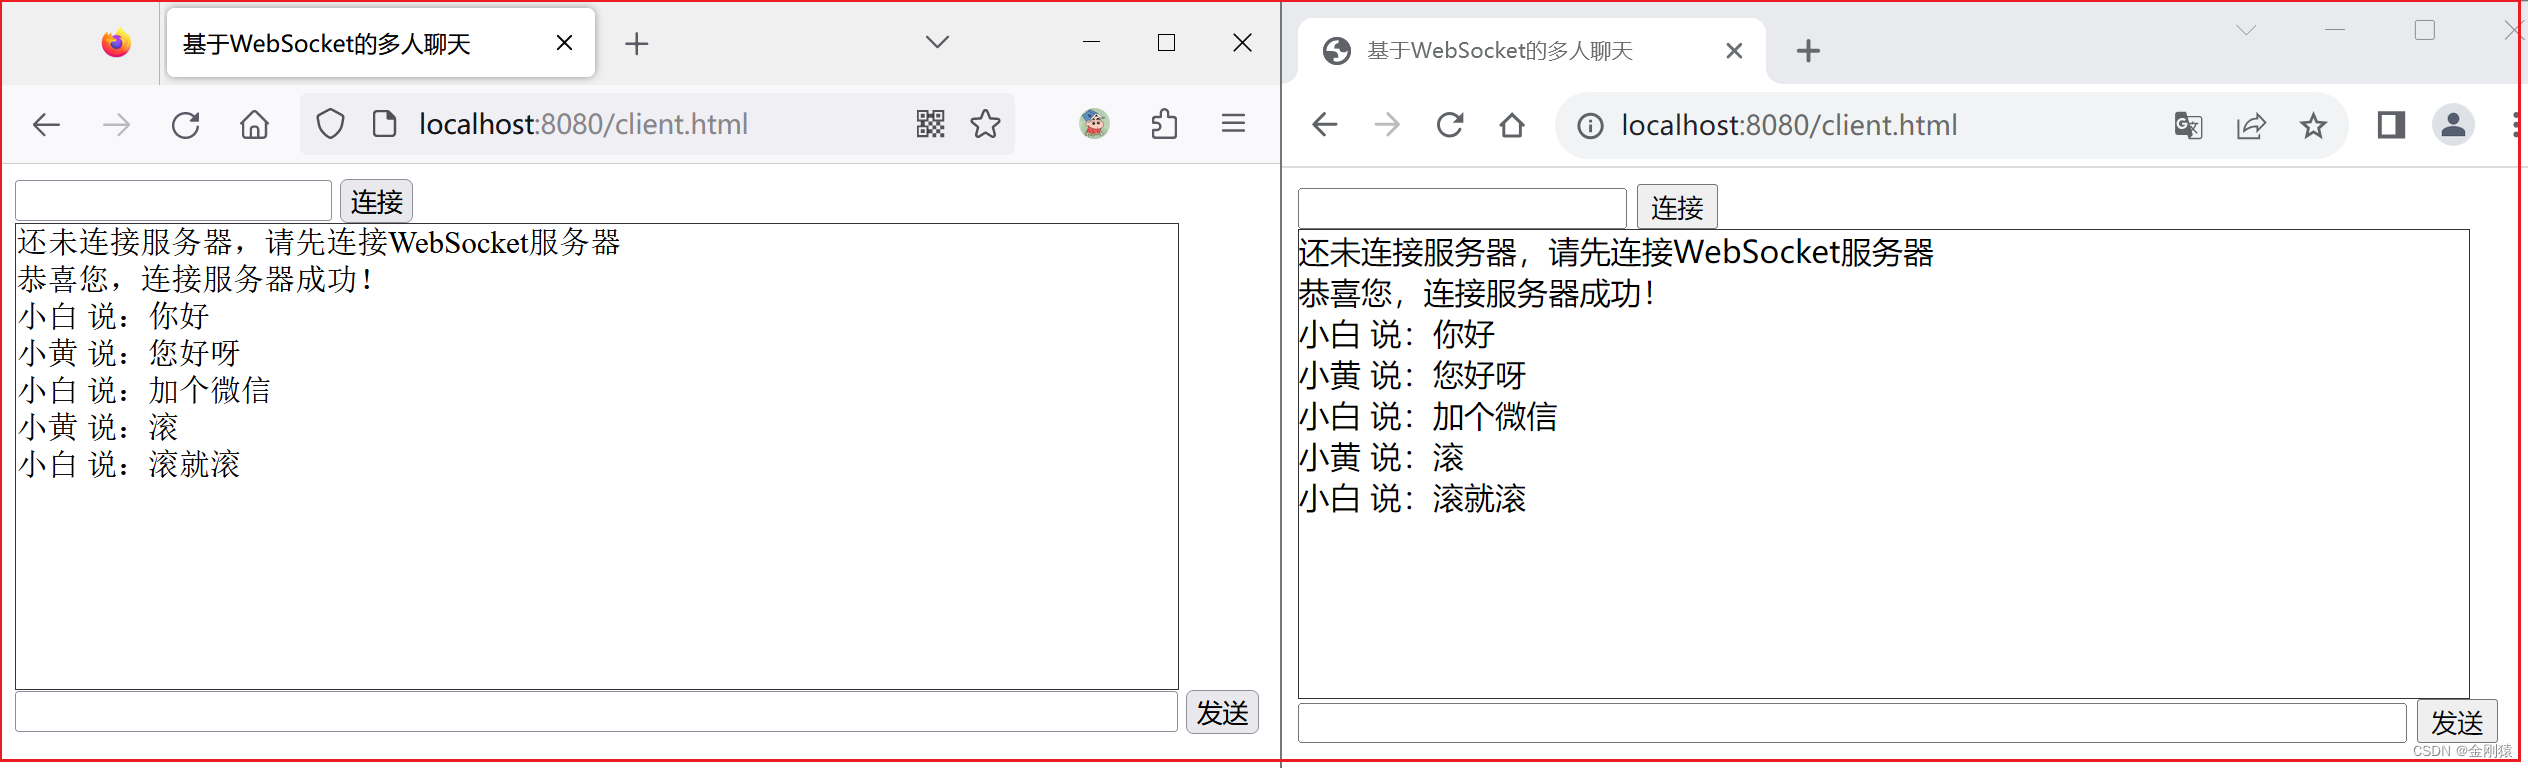Click message input field in Chrome page
This screenshot has width=2528, height=768.
point(1852,722)
